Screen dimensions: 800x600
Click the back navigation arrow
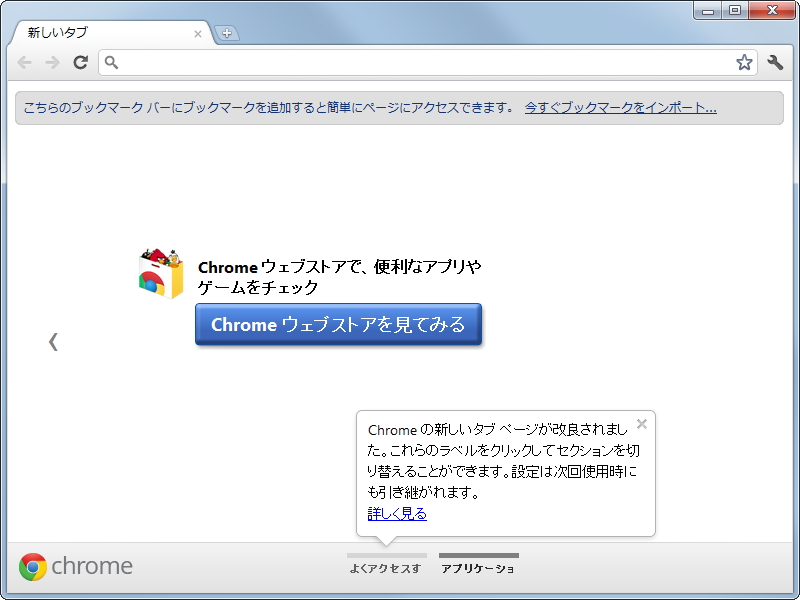(x=24, y=62)
